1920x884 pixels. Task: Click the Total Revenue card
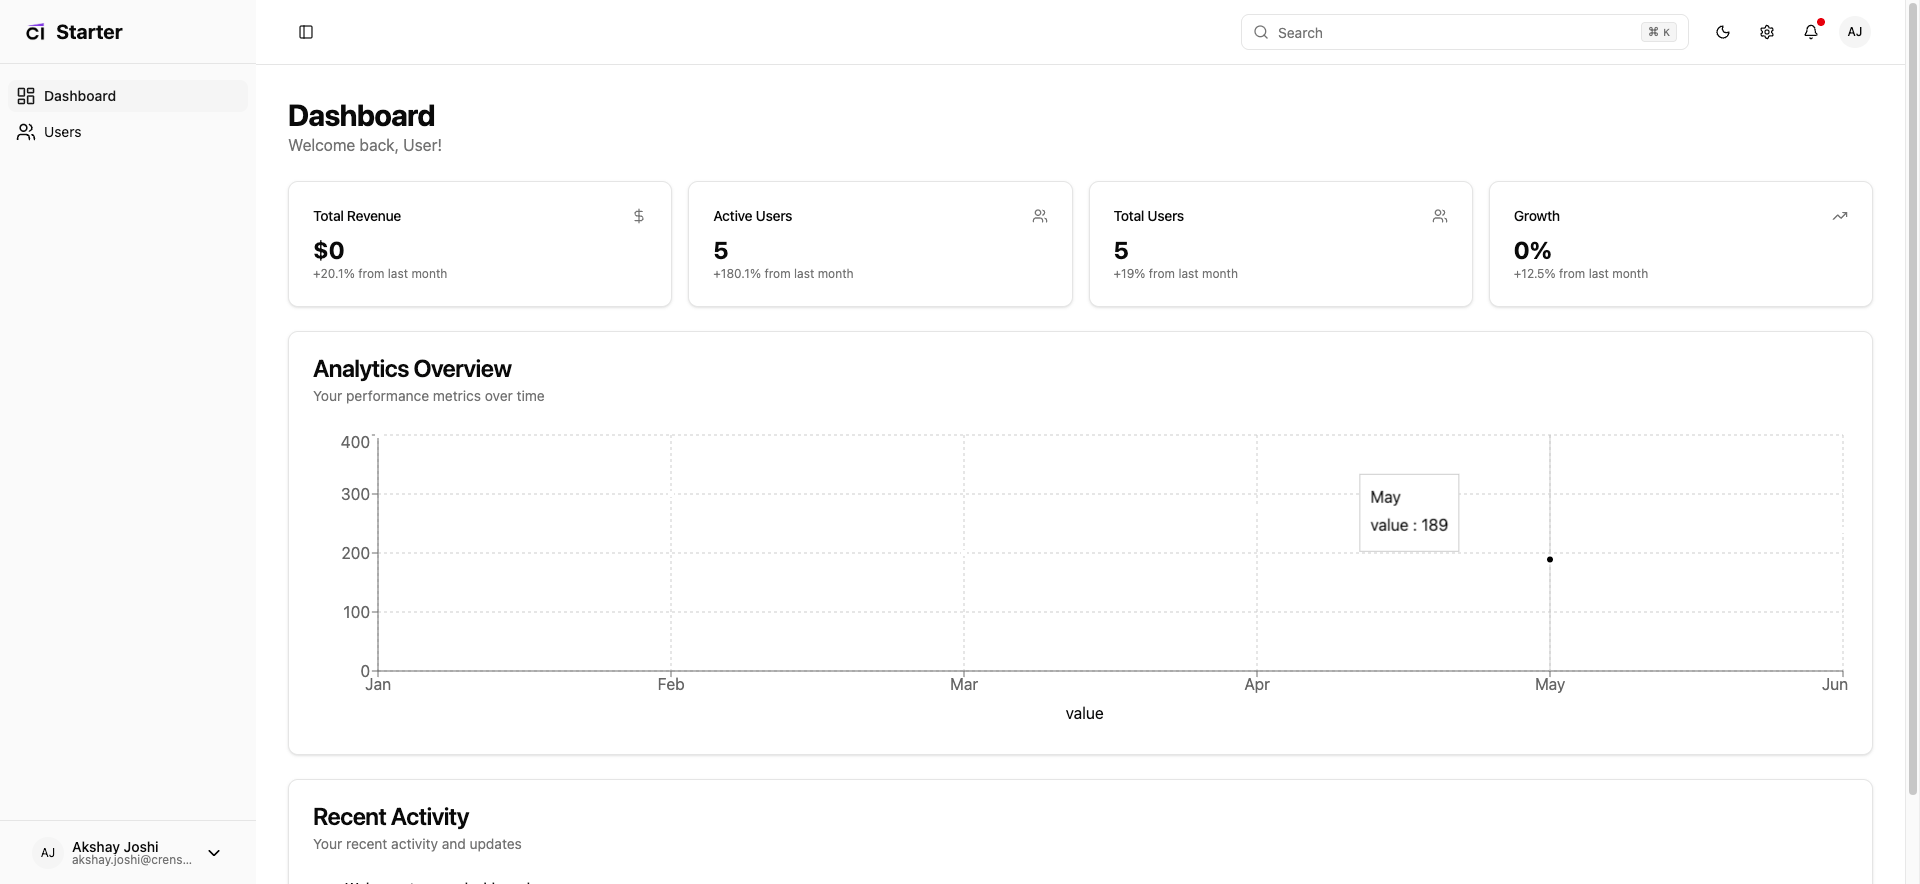coord(480,244)
